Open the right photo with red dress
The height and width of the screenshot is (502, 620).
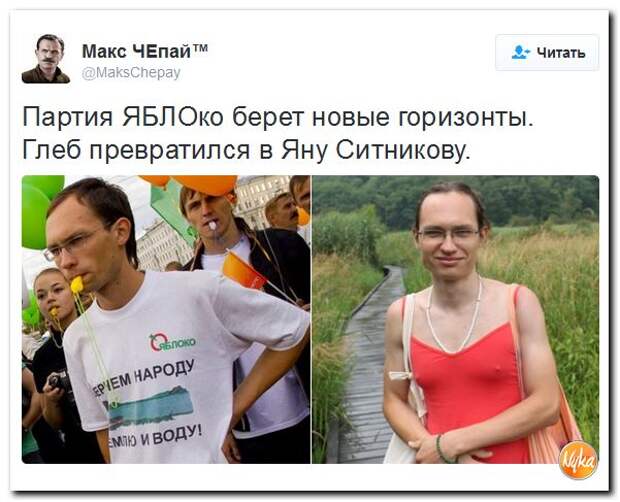[456, 319]
